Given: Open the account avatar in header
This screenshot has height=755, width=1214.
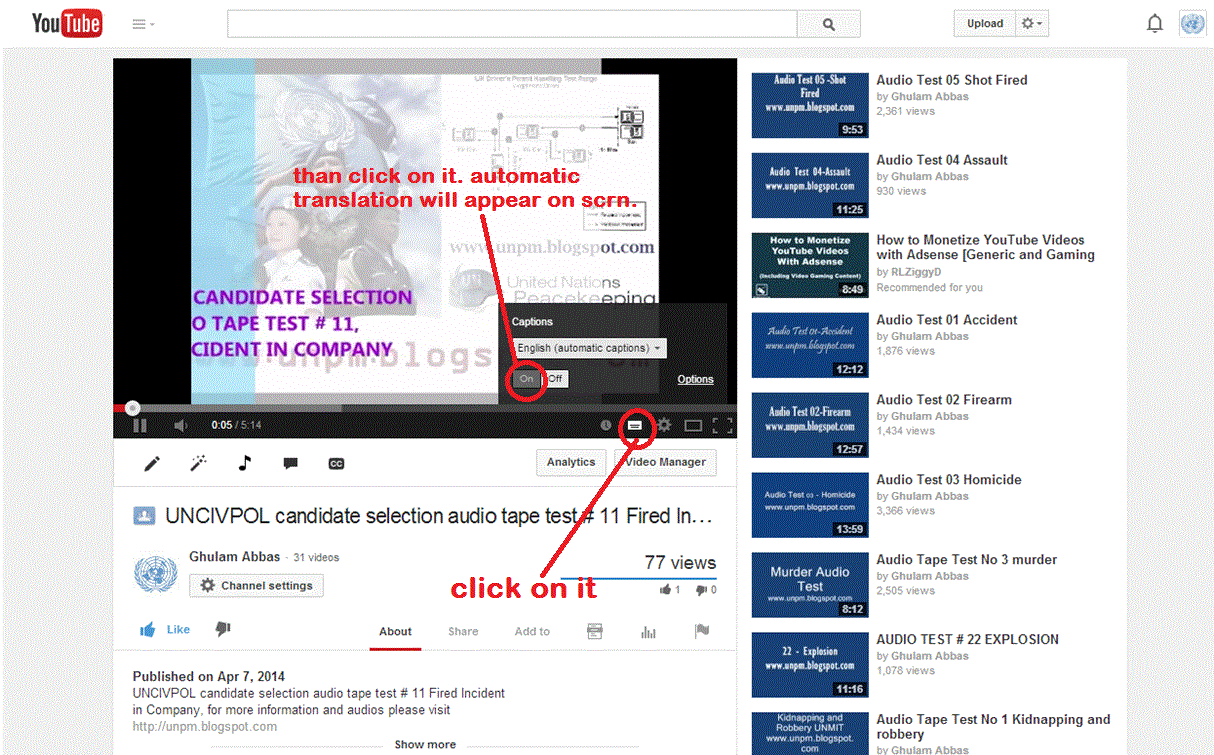Looking at the screenshot, I should (x=1192, y=24).
